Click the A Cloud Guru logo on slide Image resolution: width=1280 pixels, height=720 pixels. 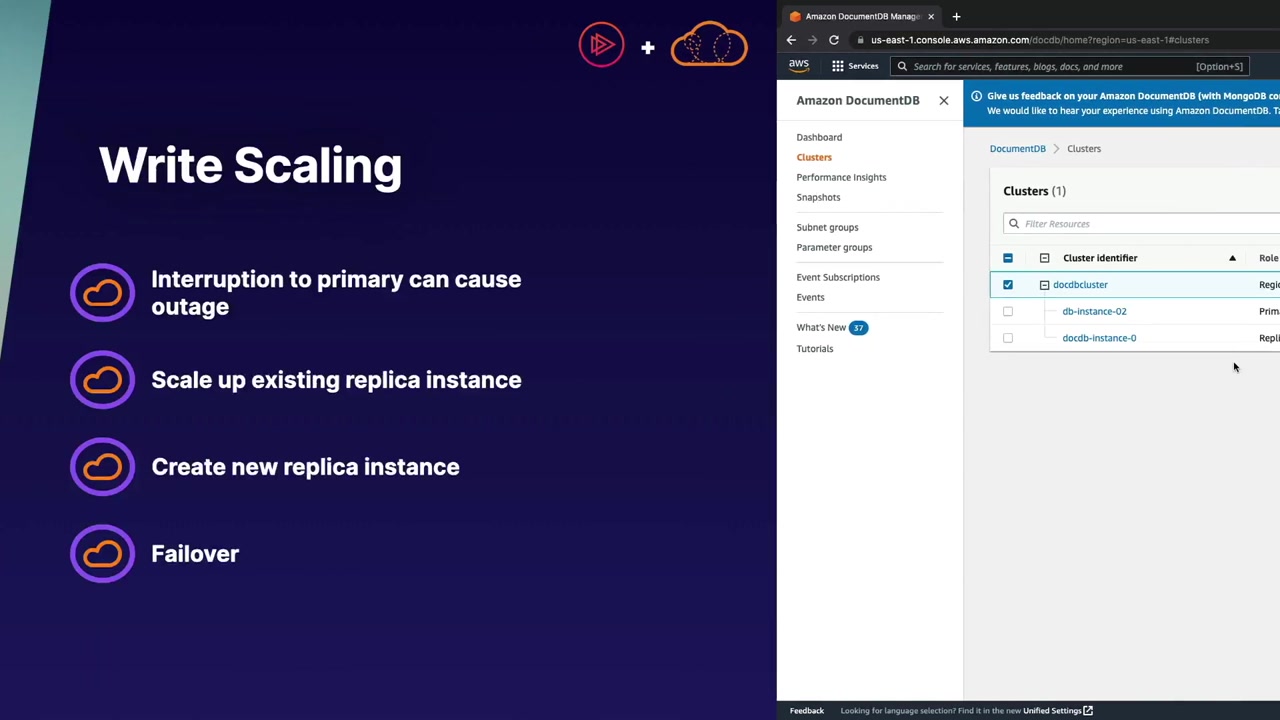pos(709,44)
